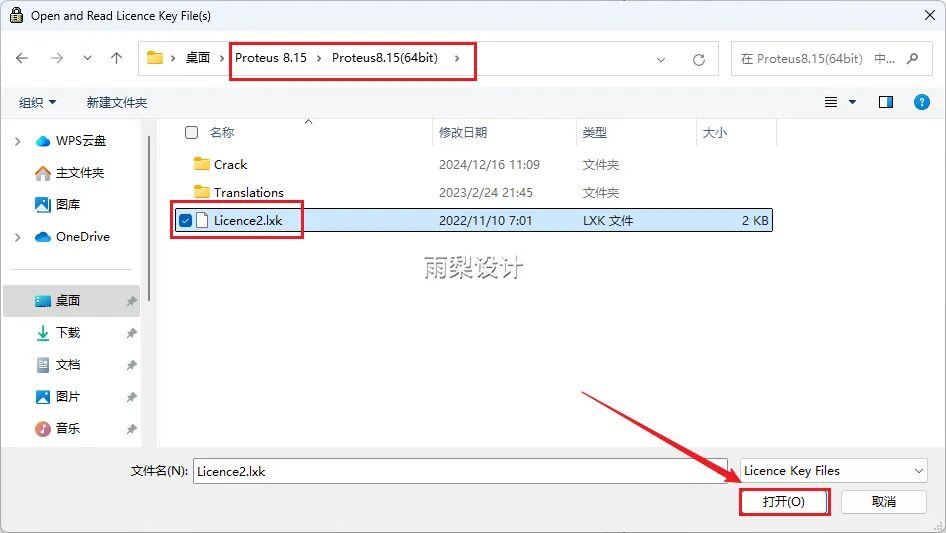Click the Licence2.lxk file icon
This screenshot has height=533, width=946.
click(x=202, y=220)
